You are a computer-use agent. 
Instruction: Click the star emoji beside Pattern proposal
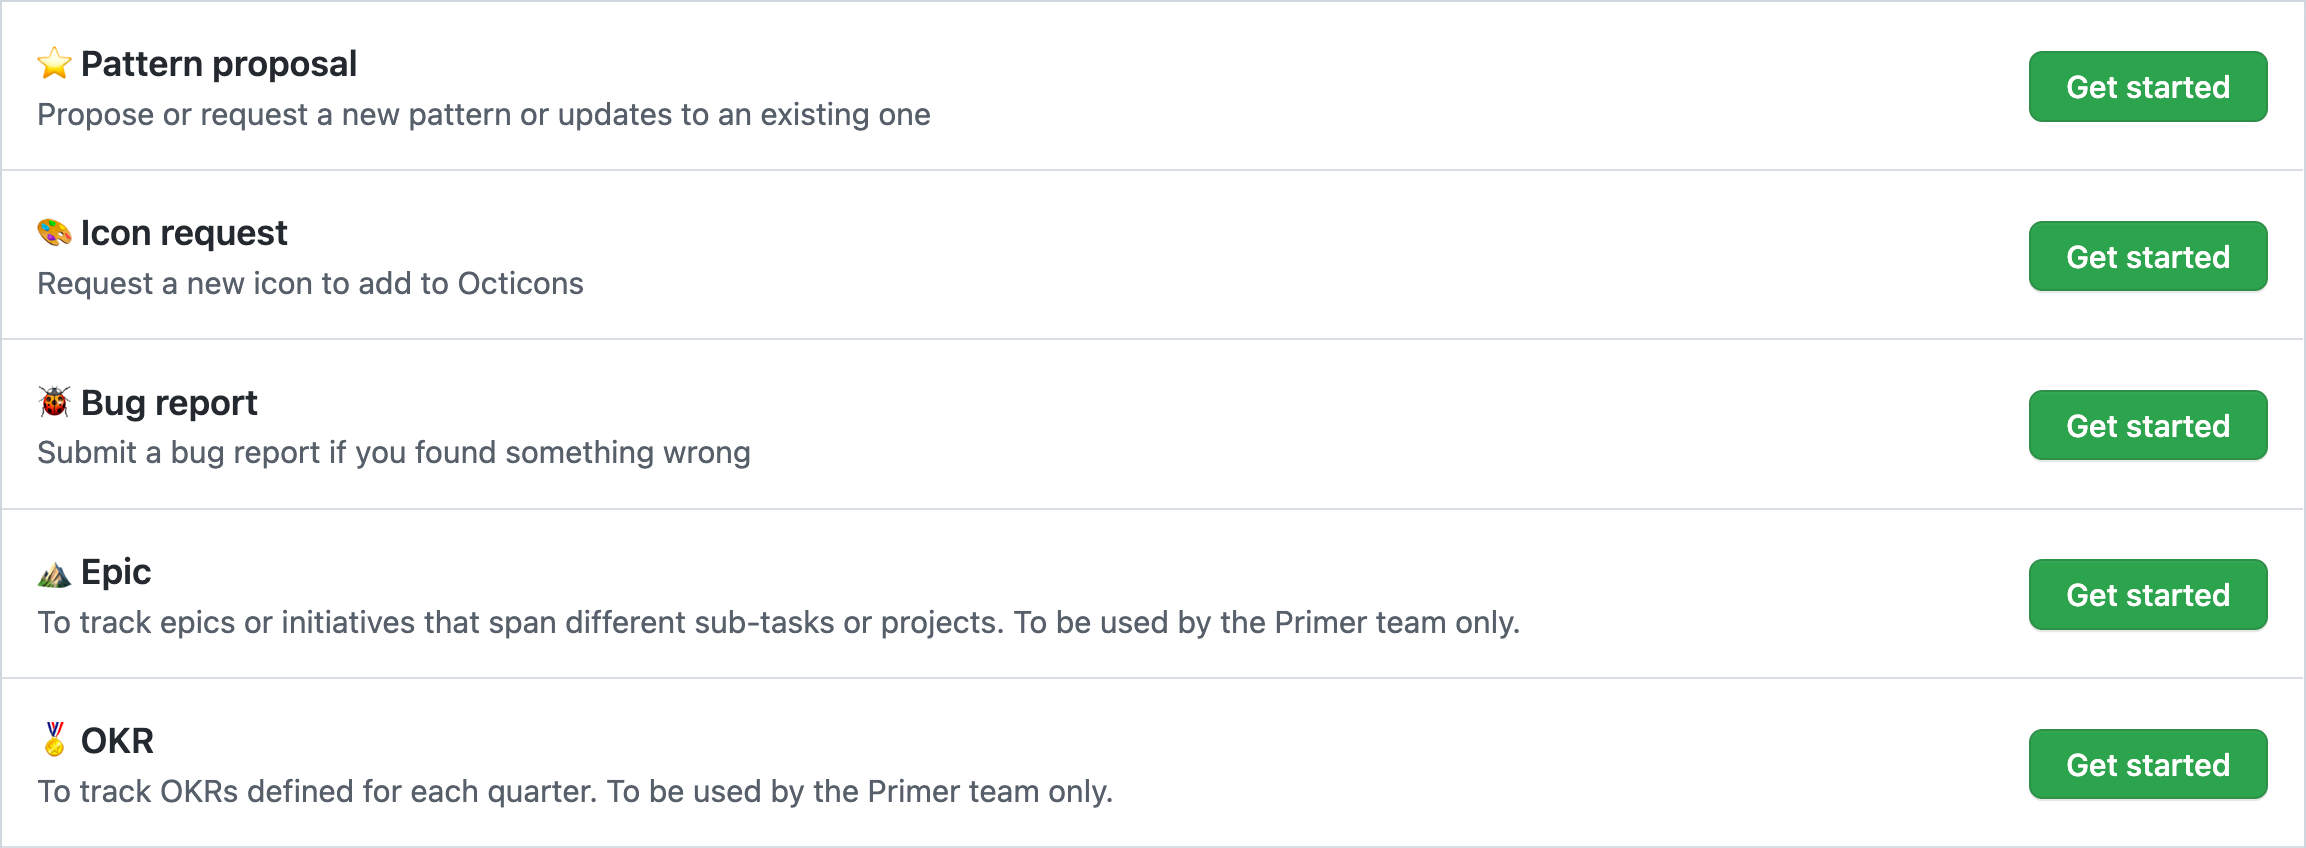pyautogui.click(x=54, y=64)
